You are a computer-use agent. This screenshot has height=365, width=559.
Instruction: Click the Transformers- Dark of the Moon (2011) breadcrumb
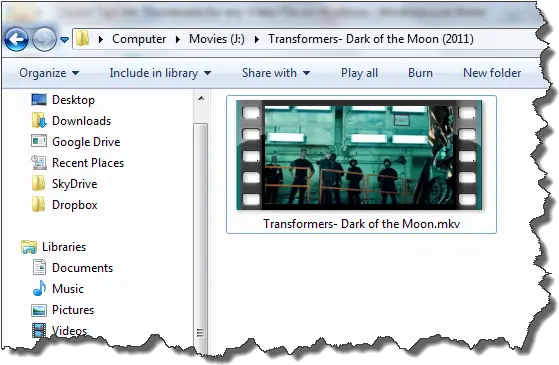pyautogui.click(x=371, y=39)
